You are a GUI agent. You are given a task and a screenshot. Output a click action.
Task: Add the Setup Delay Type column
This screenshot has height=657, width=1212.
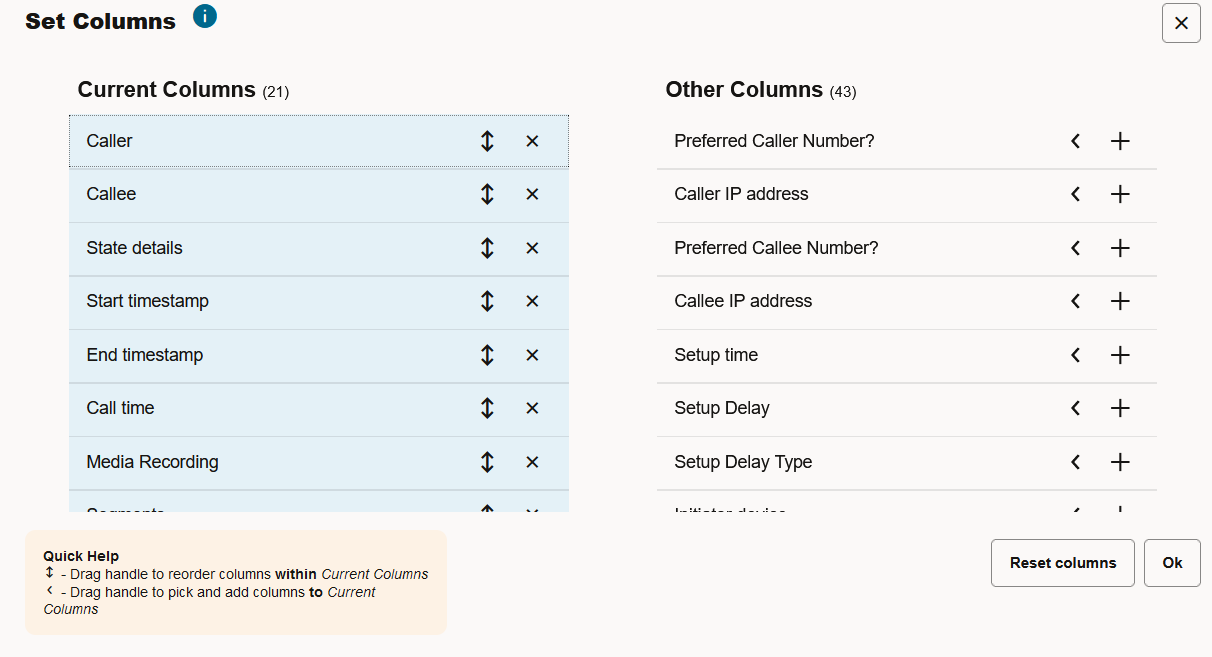pos(1120,462)
